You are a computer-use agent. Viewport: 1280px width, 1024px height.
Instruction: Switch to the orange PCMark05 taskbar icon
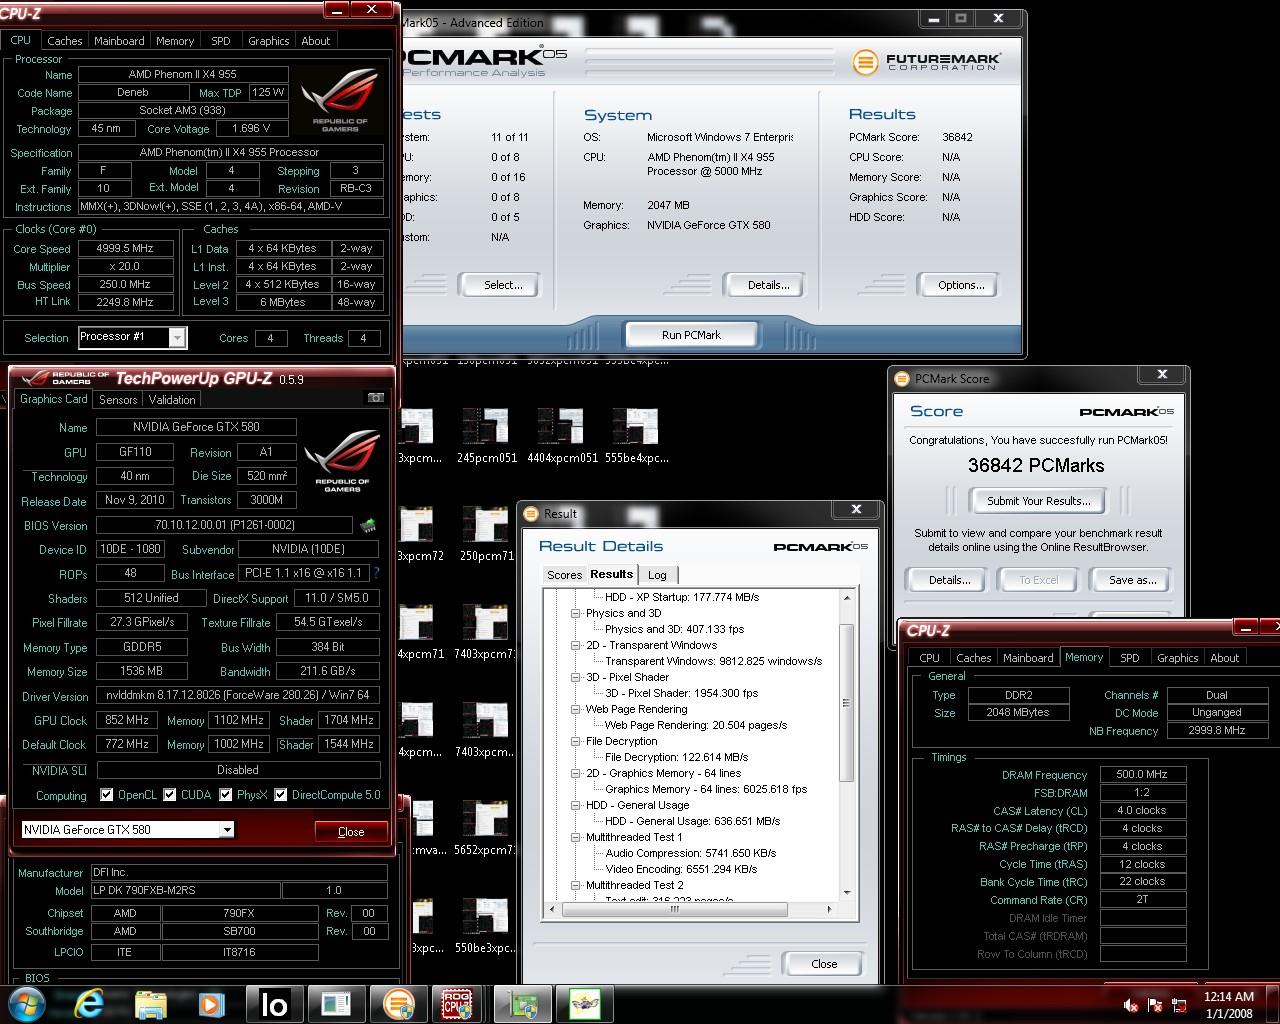pos(398,1004)
